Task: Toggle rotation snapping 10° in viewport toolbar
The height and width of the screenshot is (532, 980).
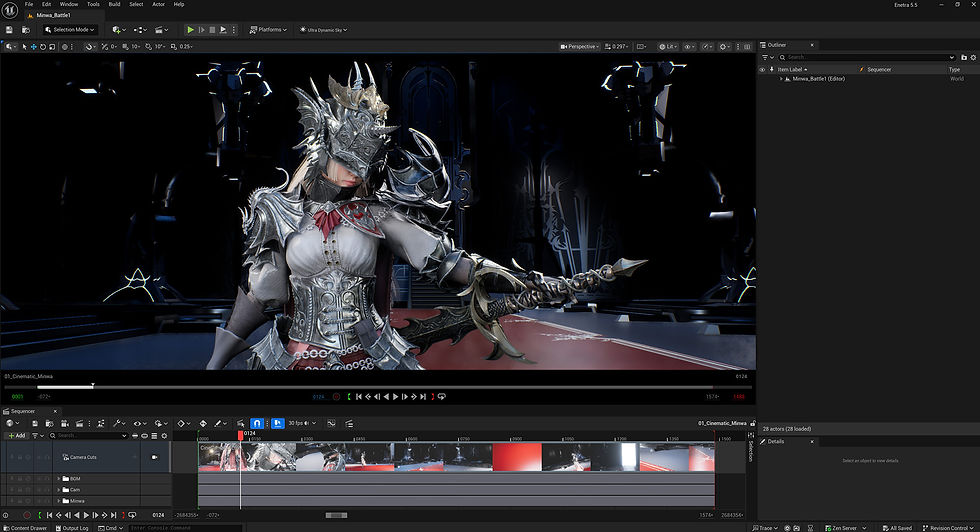Action: pyautogui.click(x=156, y=46)
